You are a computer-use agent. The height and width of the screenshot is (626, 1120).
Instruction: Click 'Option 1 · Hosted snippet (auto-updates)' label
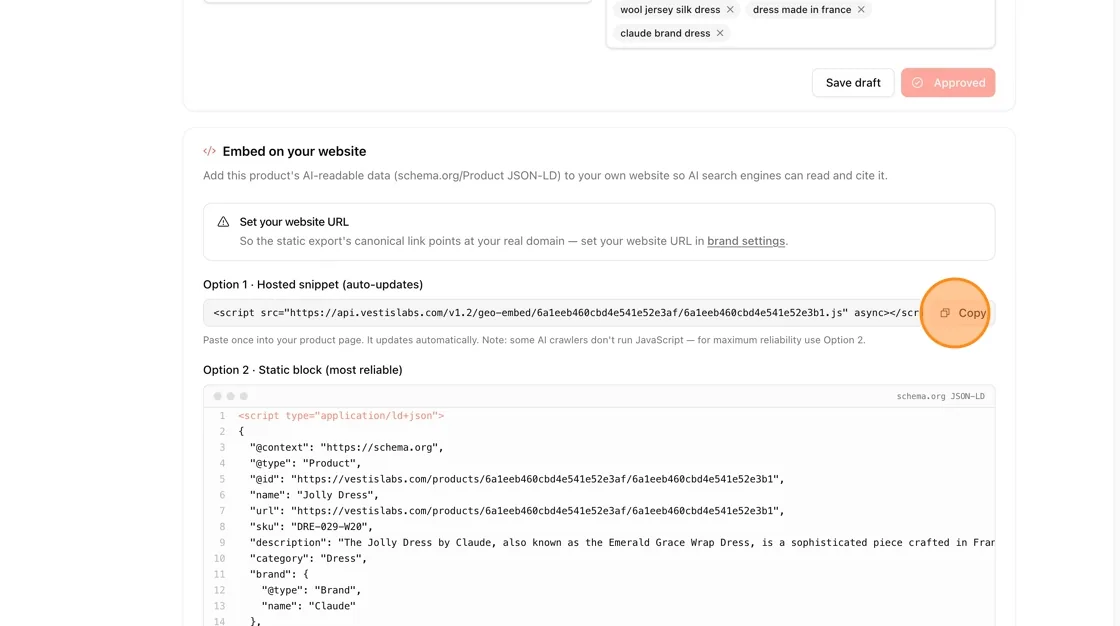(x=313, y=284)
